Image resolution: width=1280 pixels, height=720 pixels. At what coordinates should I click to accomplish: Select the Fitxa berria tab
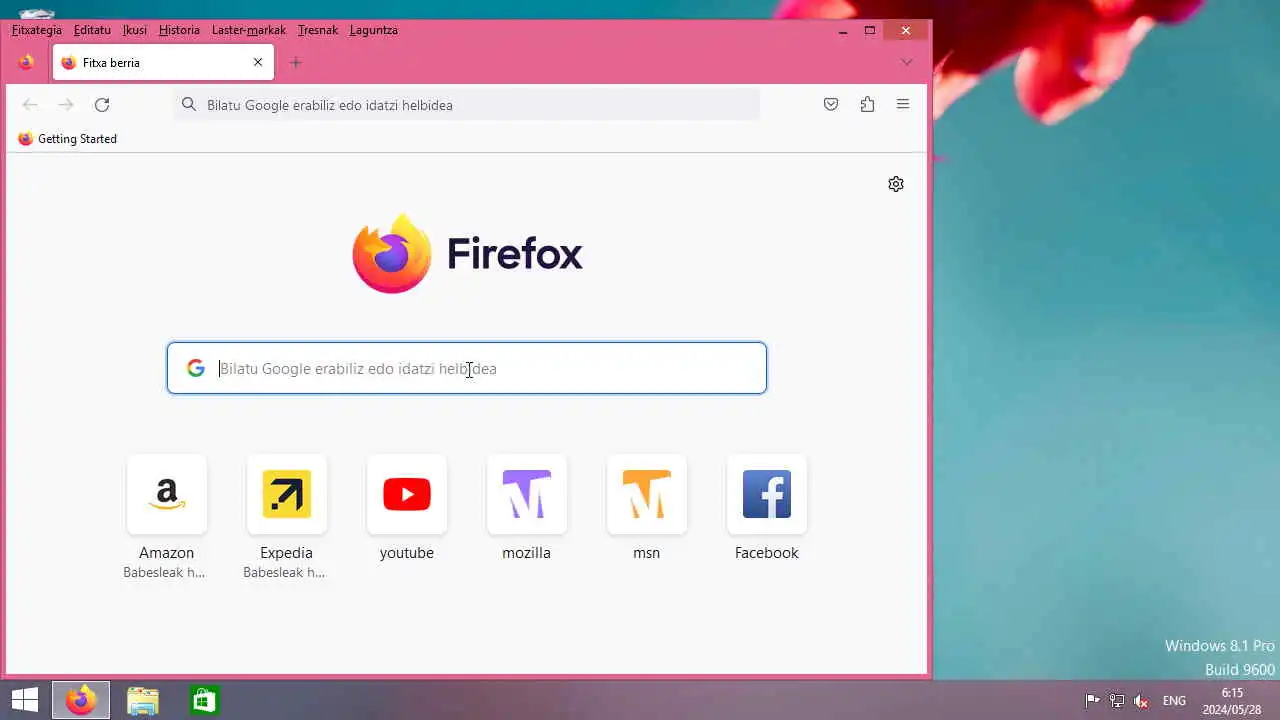click(x=165, y=62)
